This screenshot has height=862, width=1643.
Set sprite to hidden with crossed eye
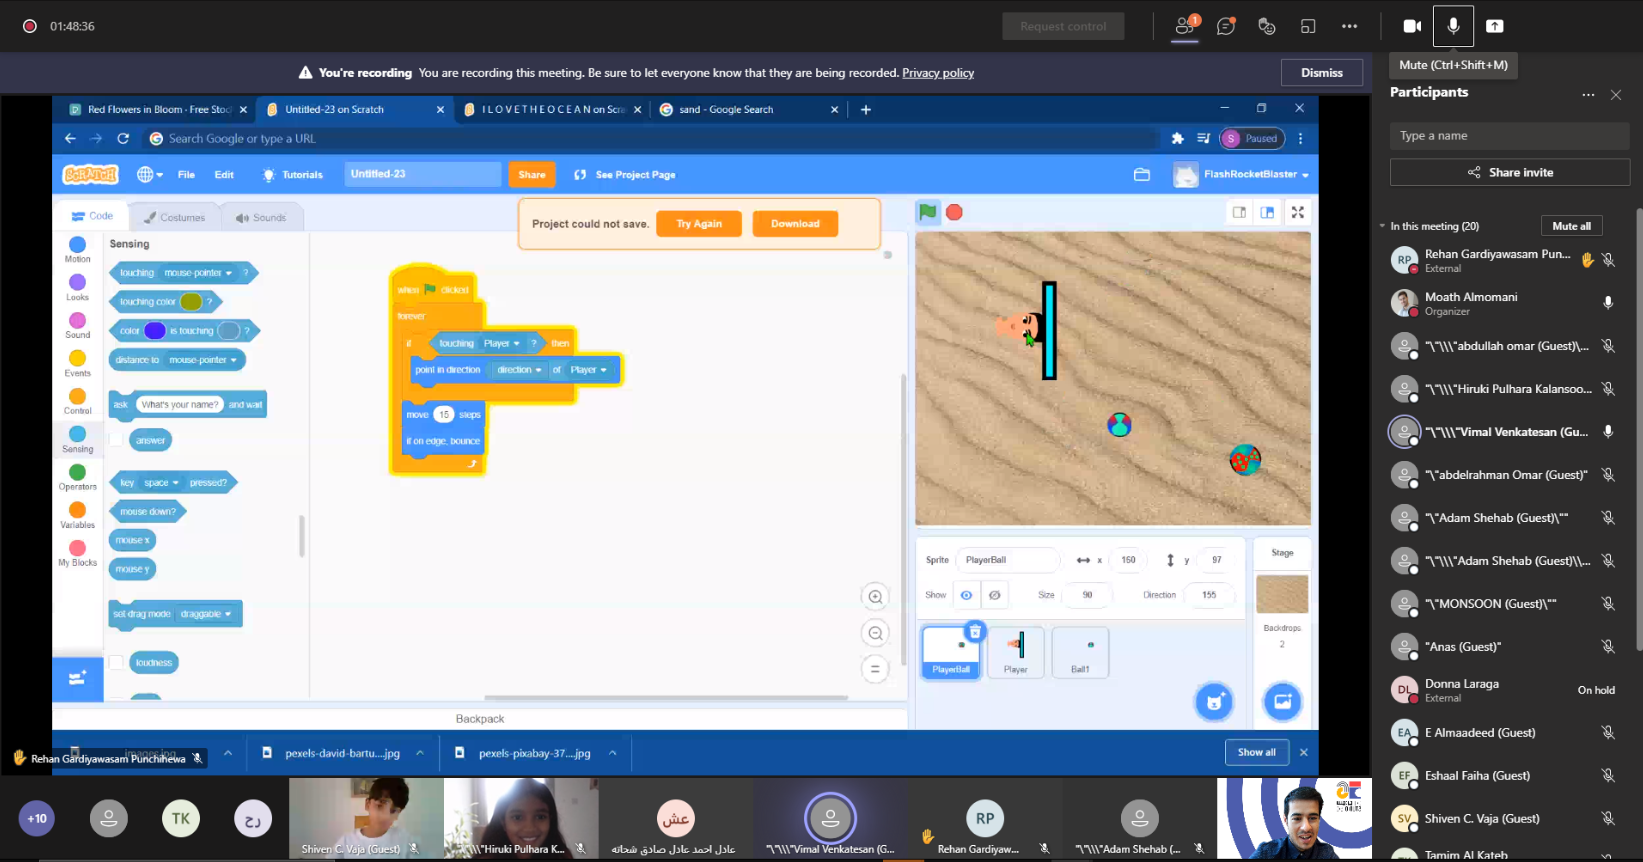(994, 595)
